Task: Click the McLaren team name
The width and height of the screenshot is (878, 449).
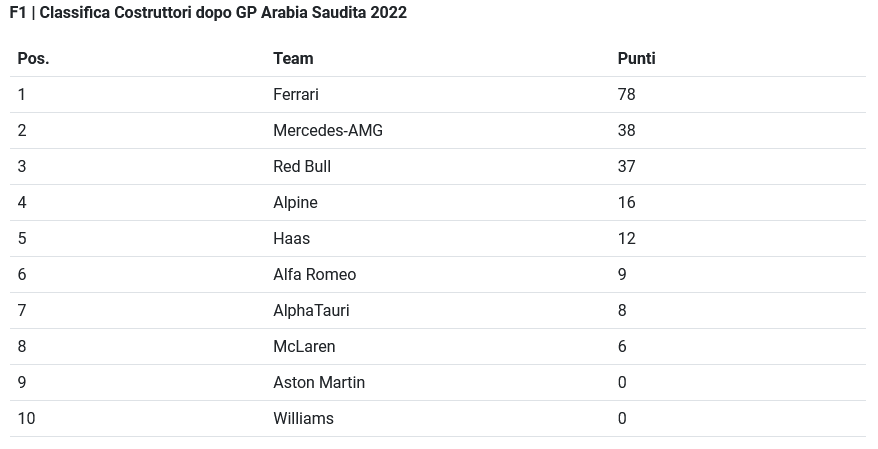Action: point(304,346)
